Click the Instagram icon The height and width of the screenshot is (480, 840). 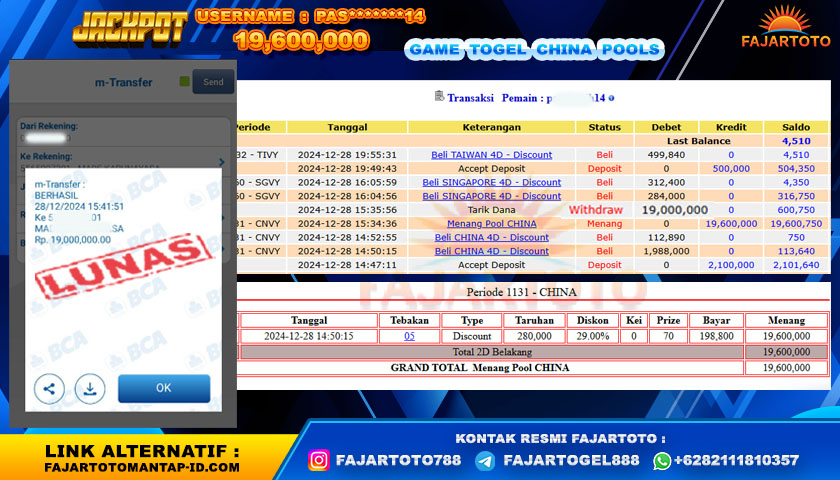pos(319,460)
